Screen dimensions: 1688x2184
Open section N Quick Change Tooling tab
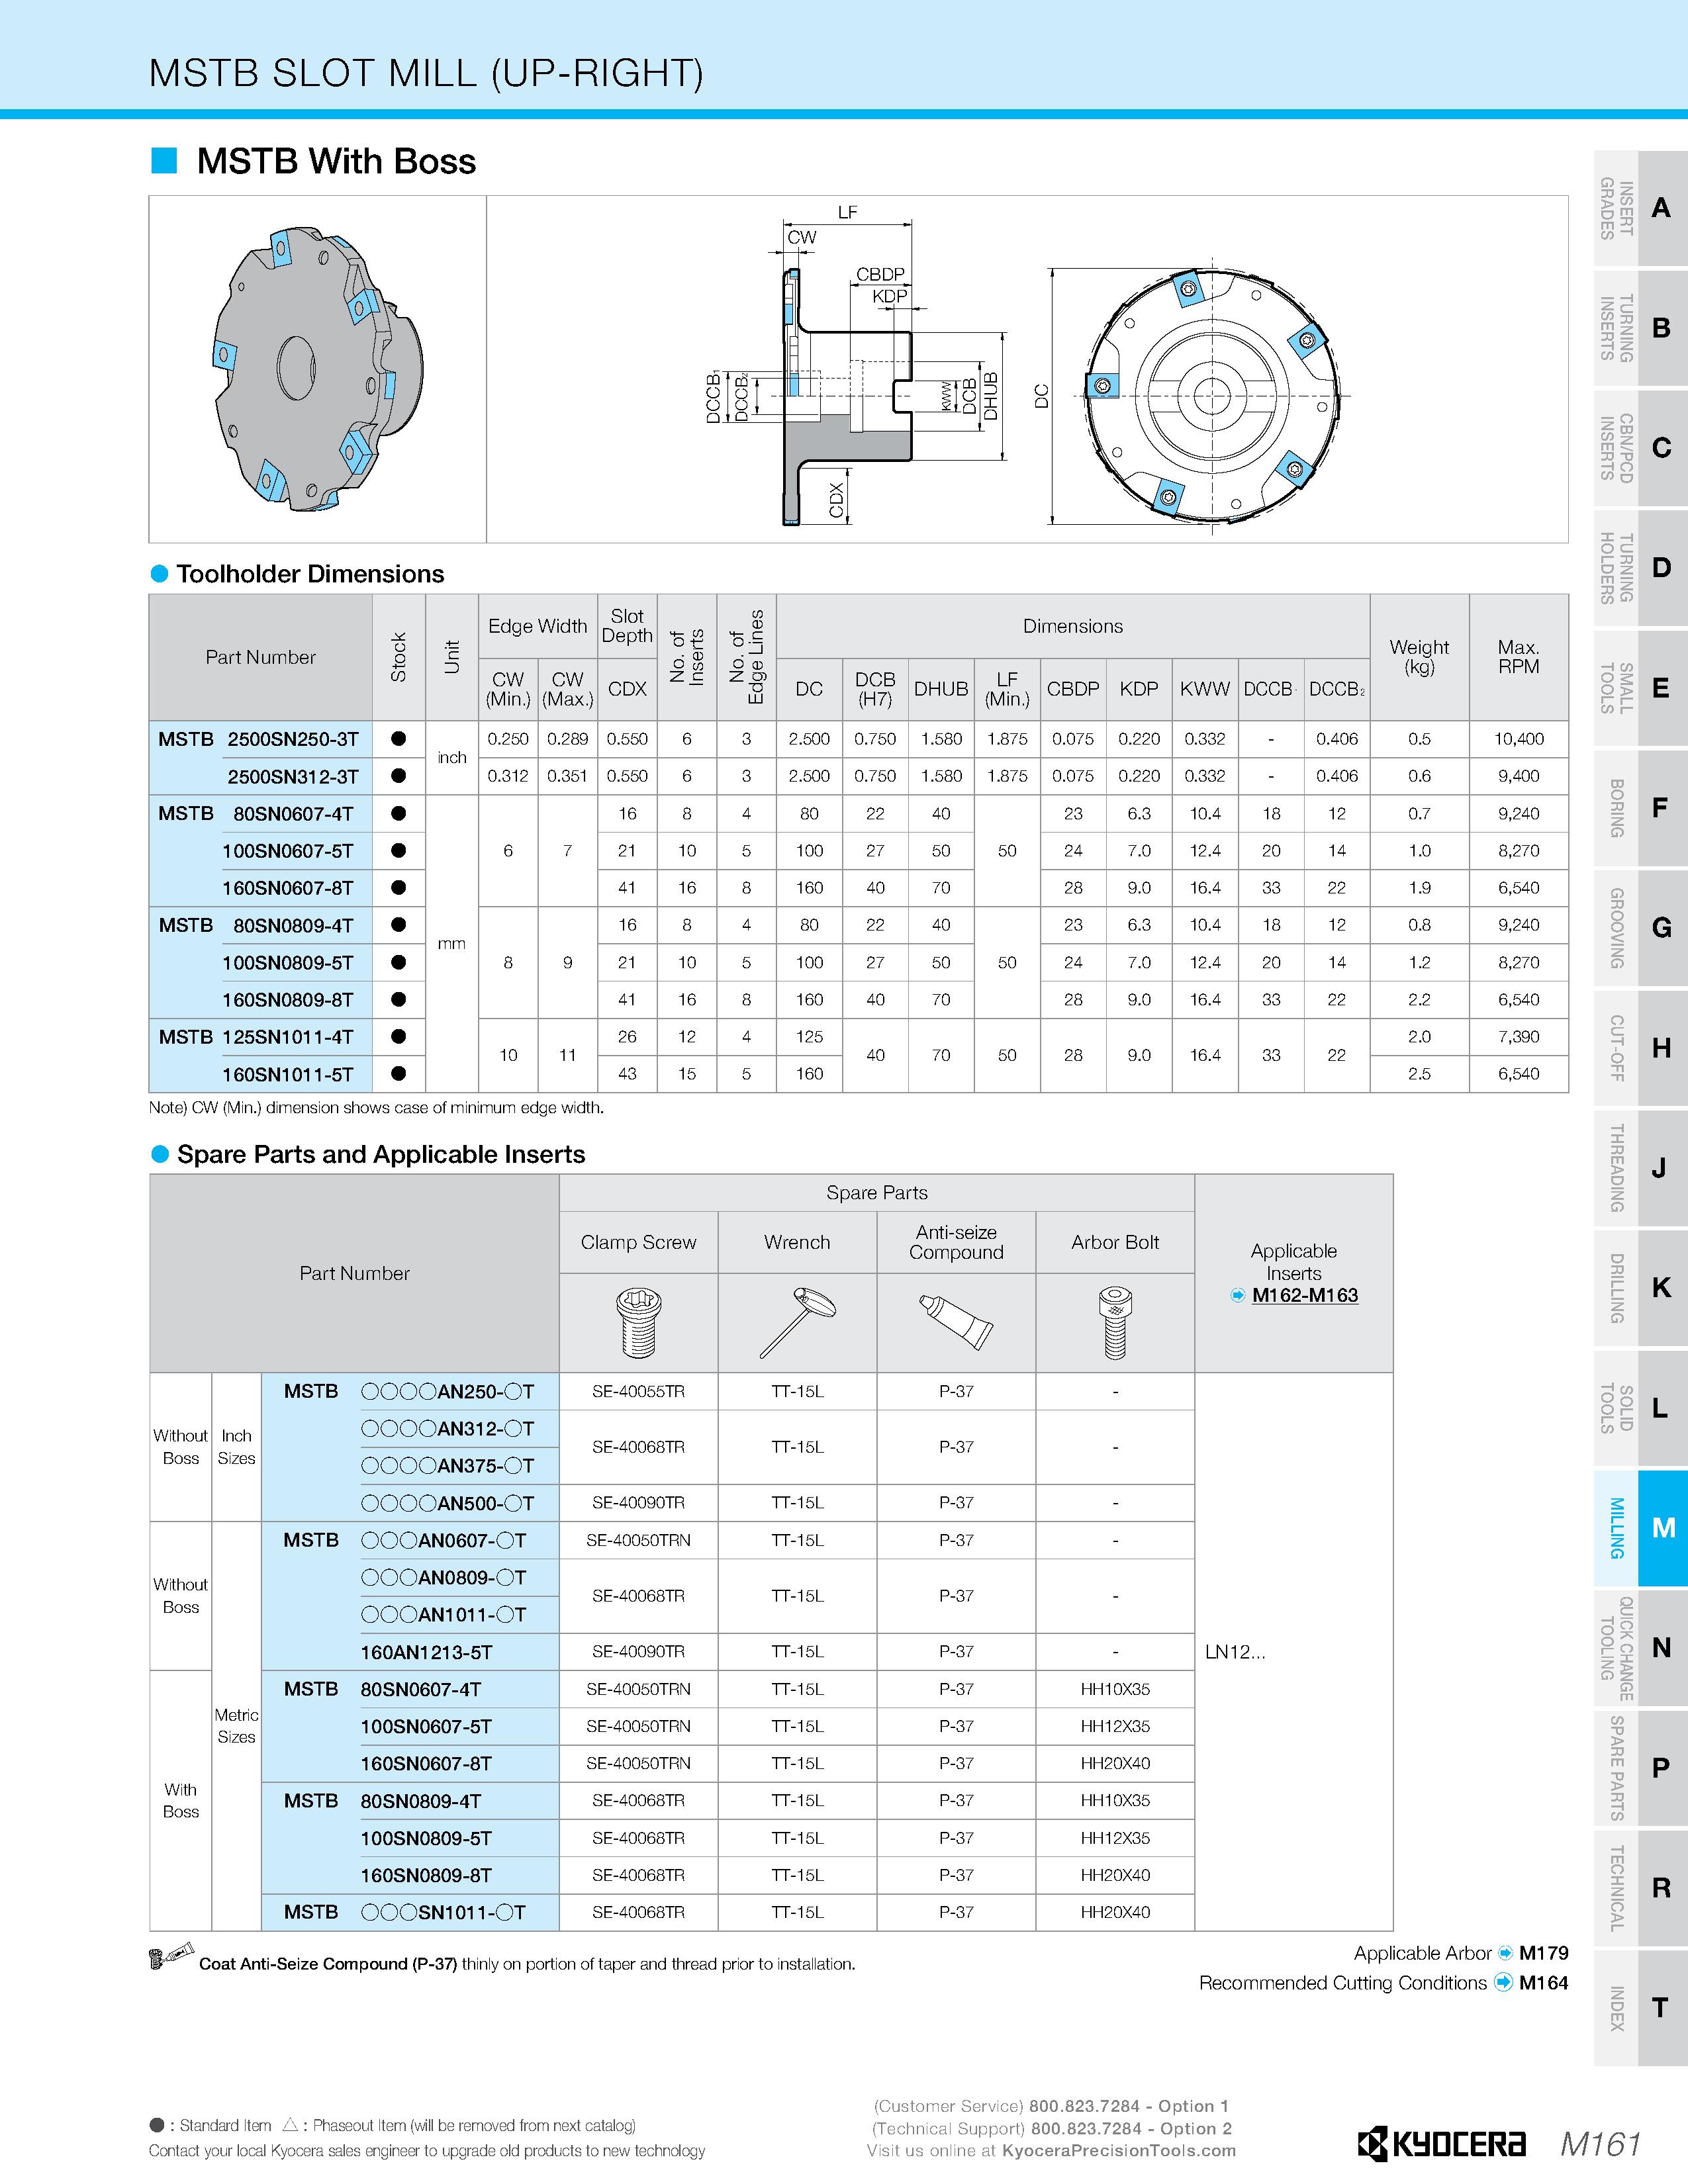click(1640, 1648)
